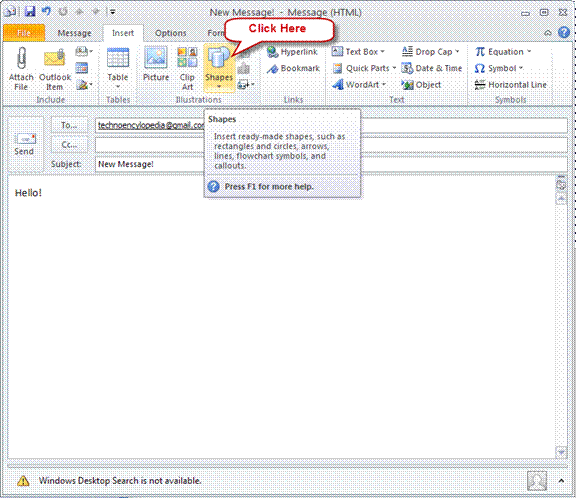Open the Text Box dropdown
Image resolution: width=576 pixels, height=498 pixels.
(x=382, y=52)
